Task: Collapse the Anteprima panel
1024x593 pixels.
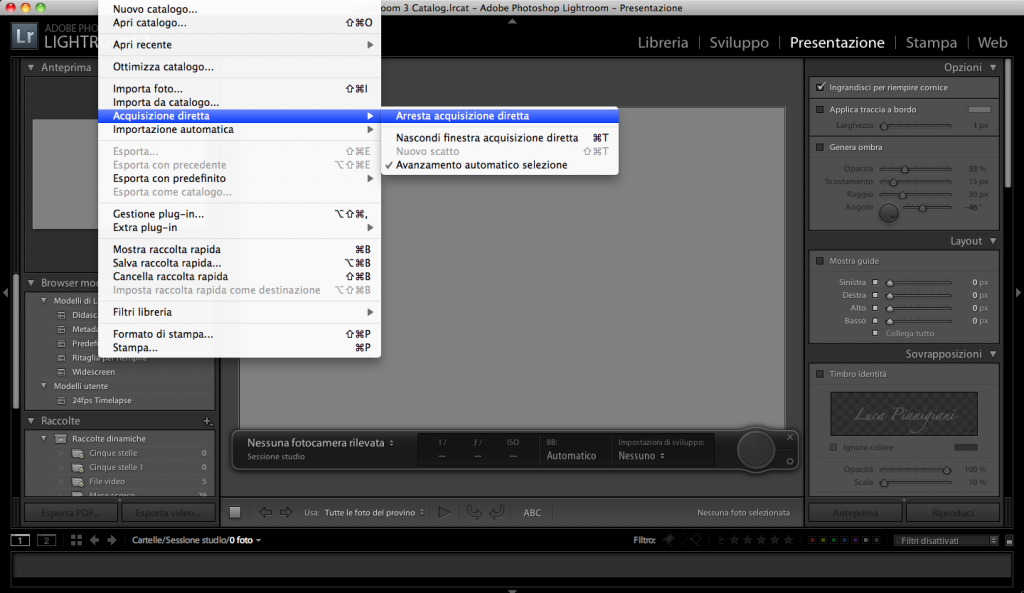Action: pos(31,67)
